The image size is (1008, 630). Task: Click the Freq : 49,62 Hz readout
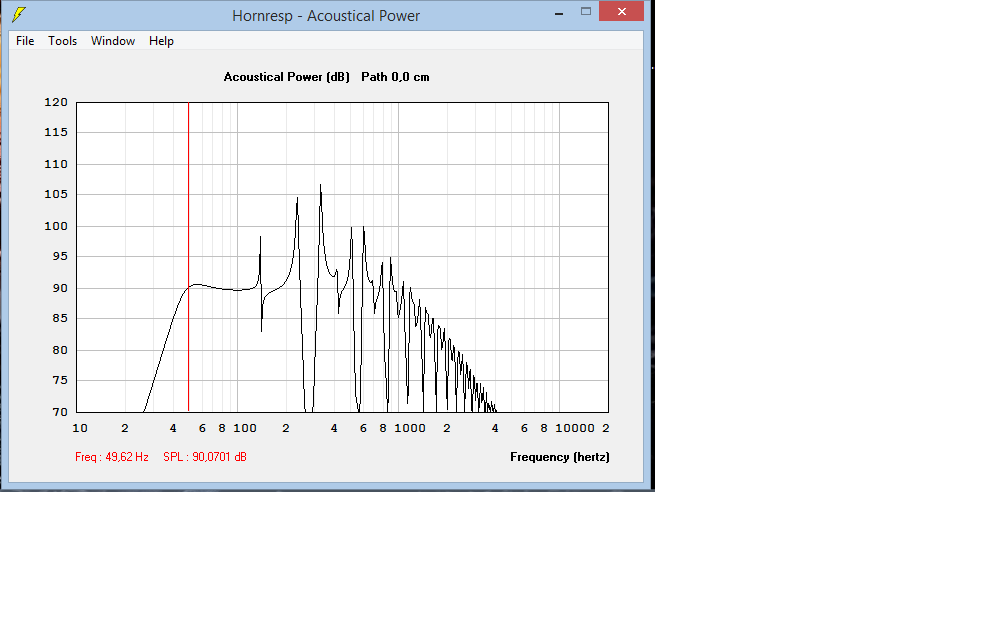[x=112, y=457]
